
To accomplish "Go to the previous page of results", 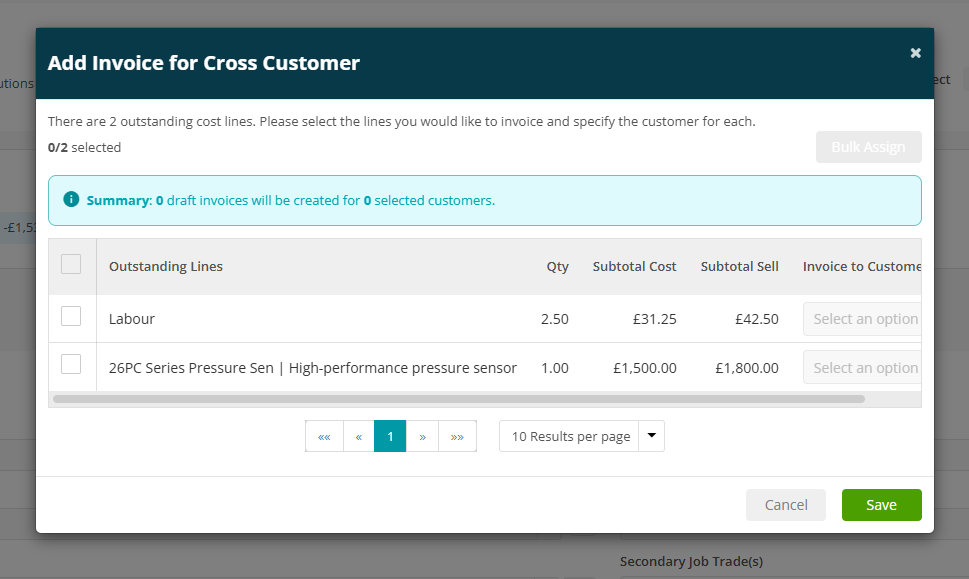I will click(359, 436).
